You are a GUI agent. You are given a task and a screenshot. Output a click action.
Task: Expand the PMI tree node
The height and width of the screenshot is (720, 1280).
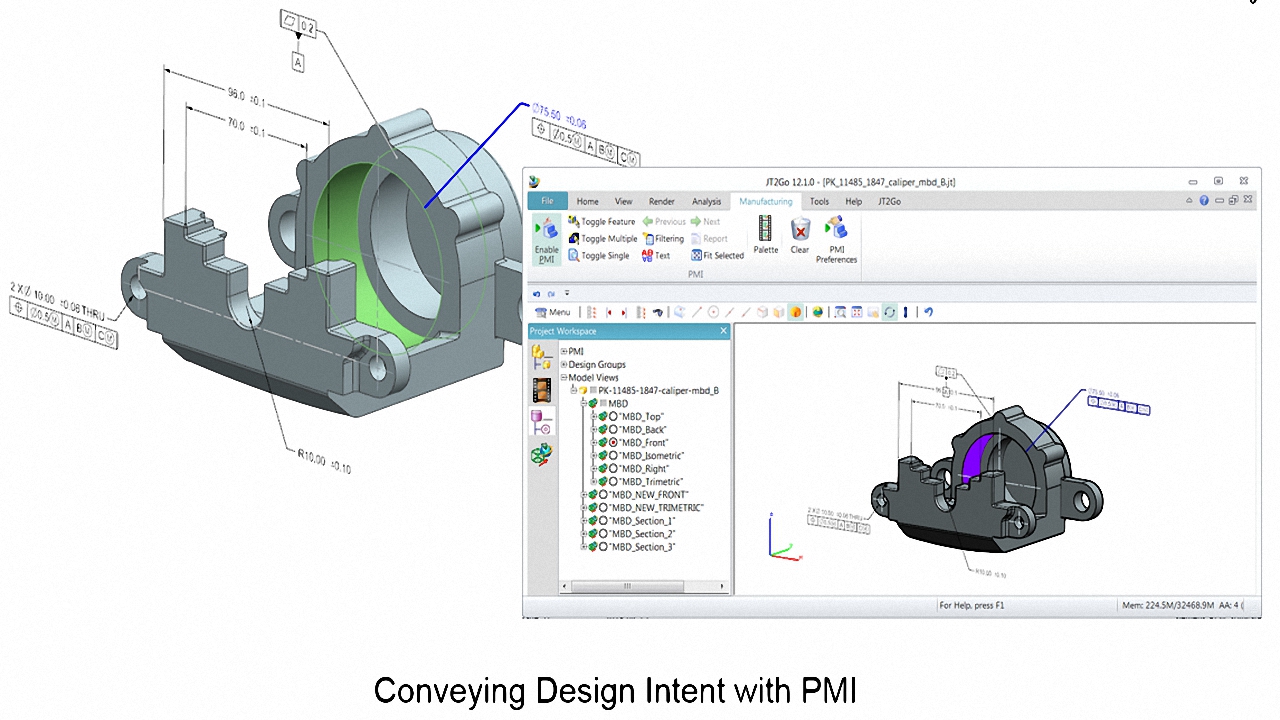(563, 352)
